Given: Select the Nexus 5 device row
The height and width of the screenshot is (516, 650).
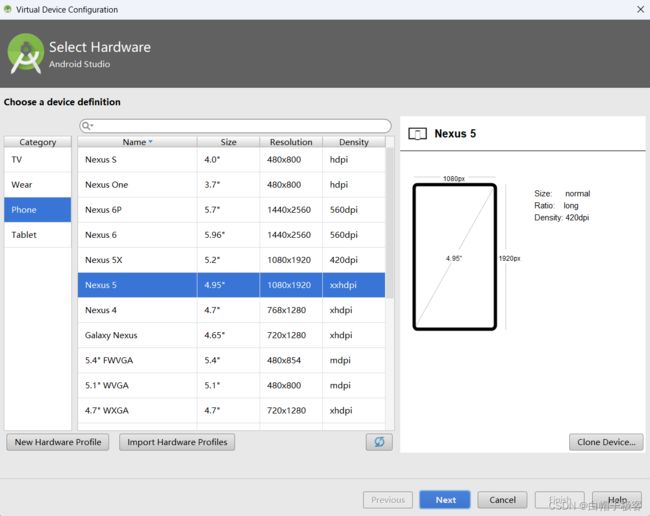Looking at the screenshot, I should tap(231, 285).
